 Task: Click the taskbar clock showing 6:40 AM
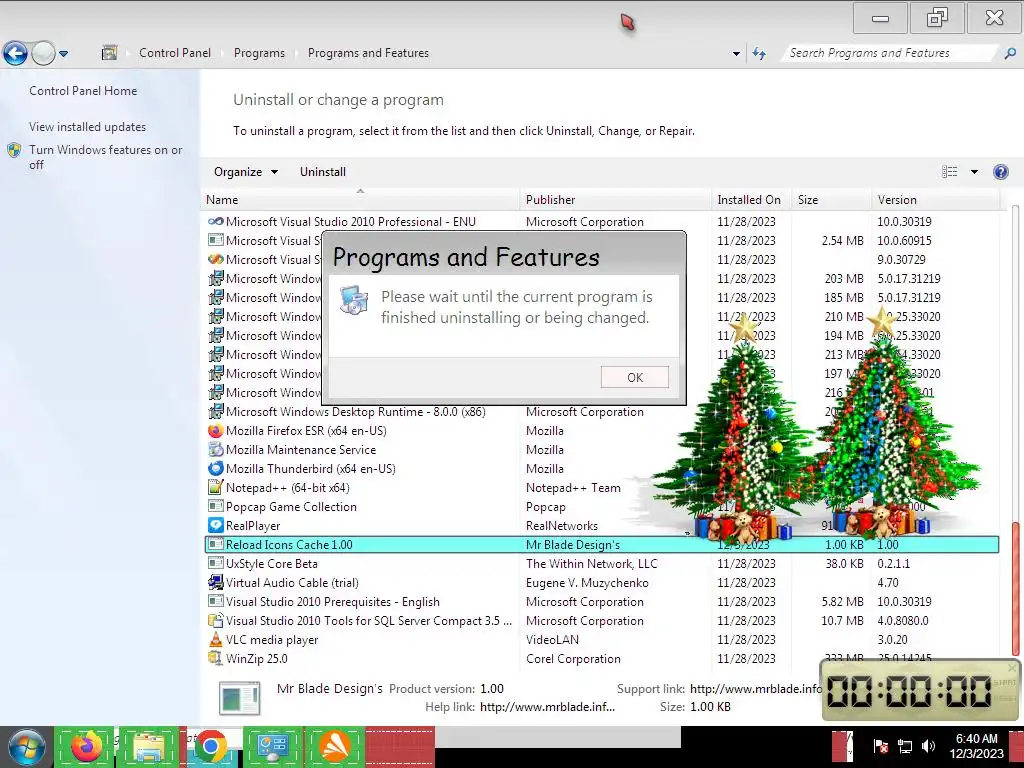(x=976, y=746)
